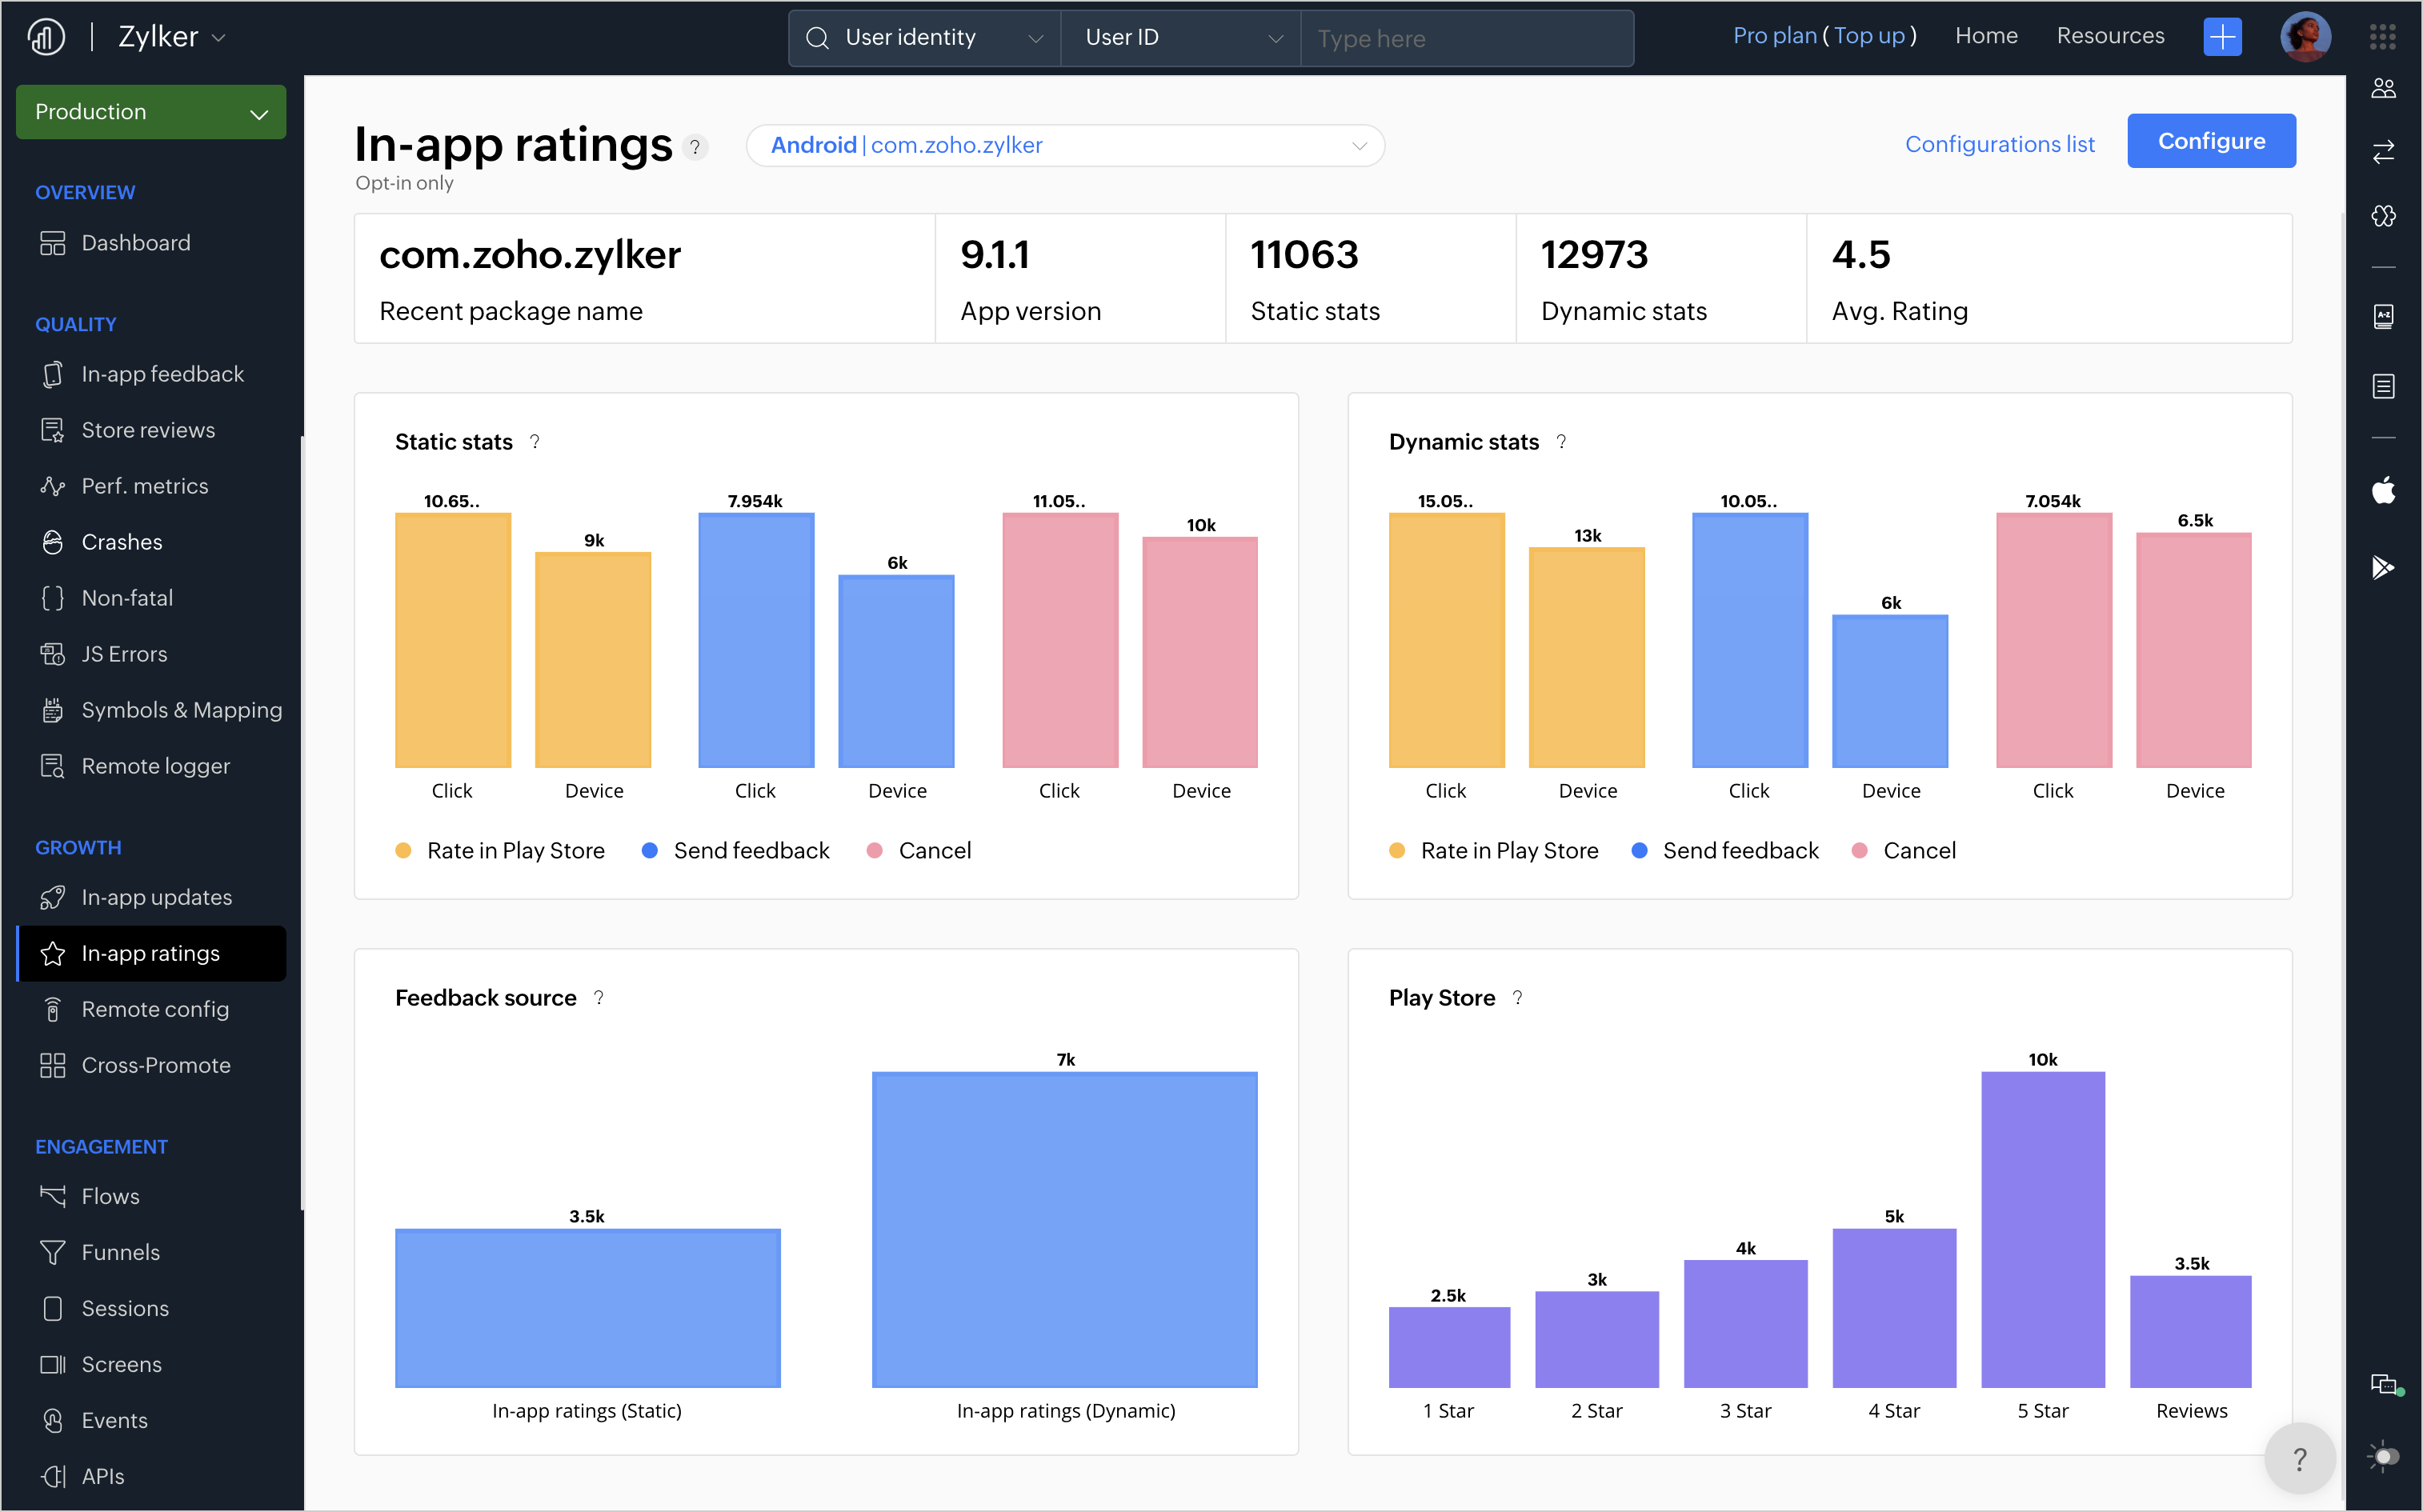Image resolution: width=2423 pixels, height=1512 pixels.
Task: Go to Crashes section
Action: [x=151, y=542]
